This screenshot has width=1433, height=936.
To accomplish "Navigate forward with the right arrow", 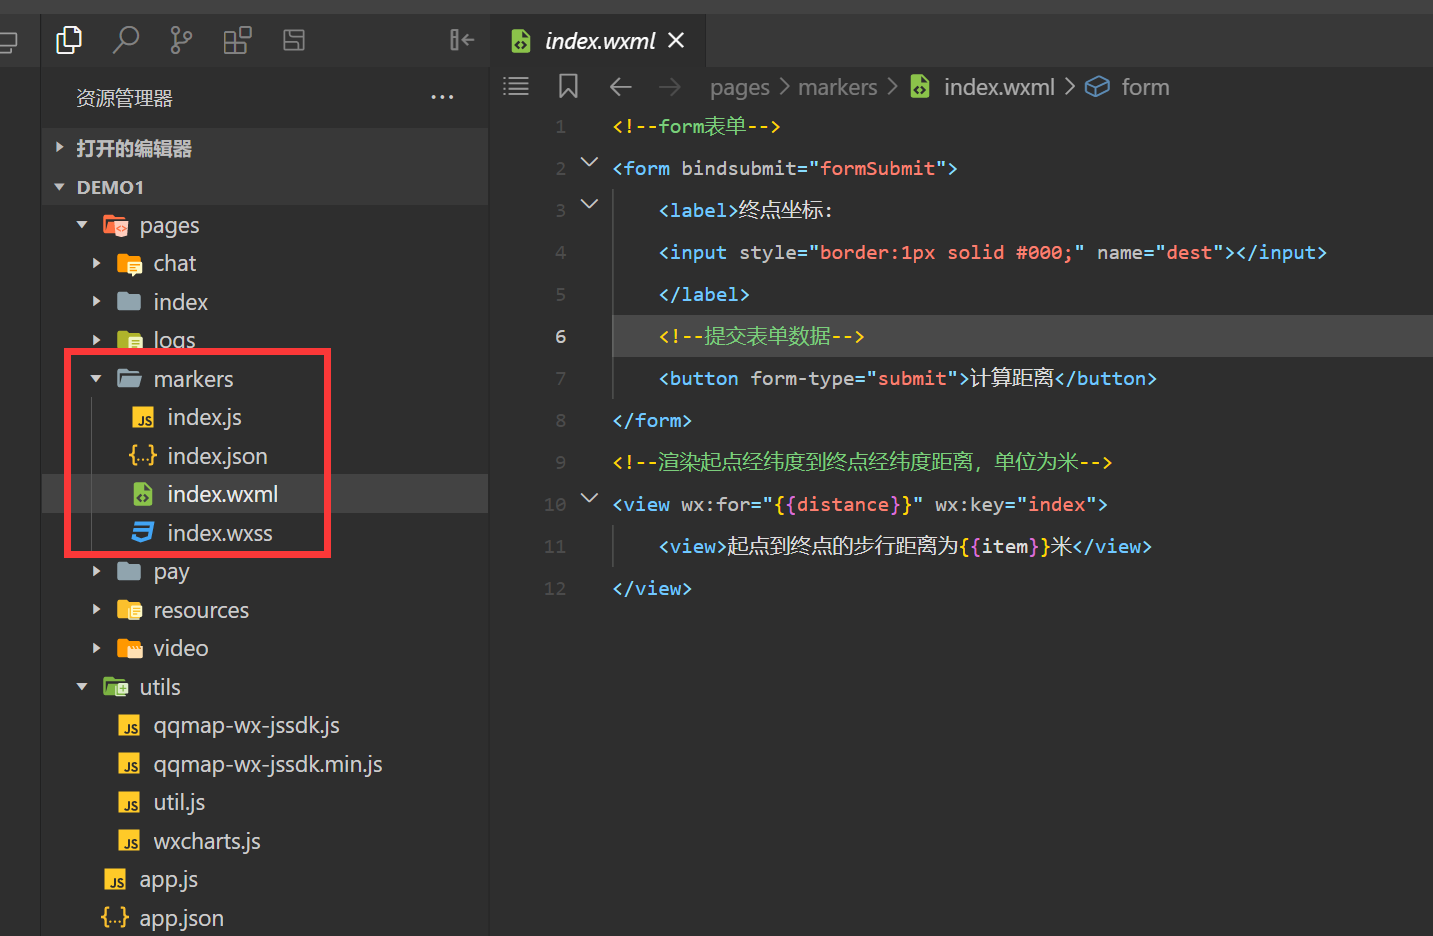I will pos(670,87).
